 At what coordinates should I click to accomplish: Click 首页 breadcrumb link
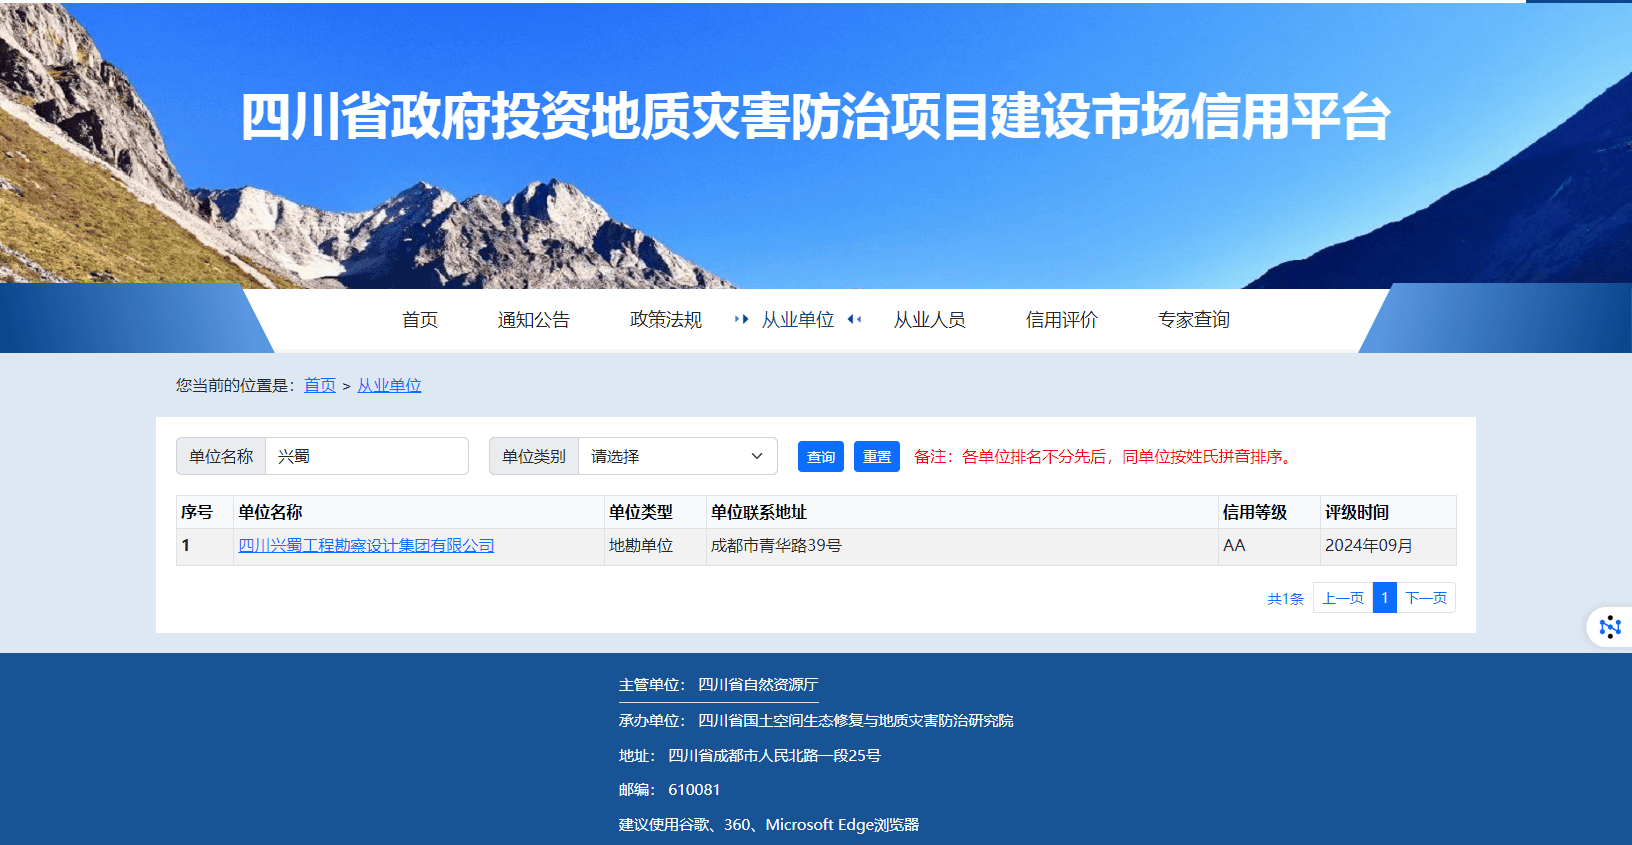tap(319, 386)
